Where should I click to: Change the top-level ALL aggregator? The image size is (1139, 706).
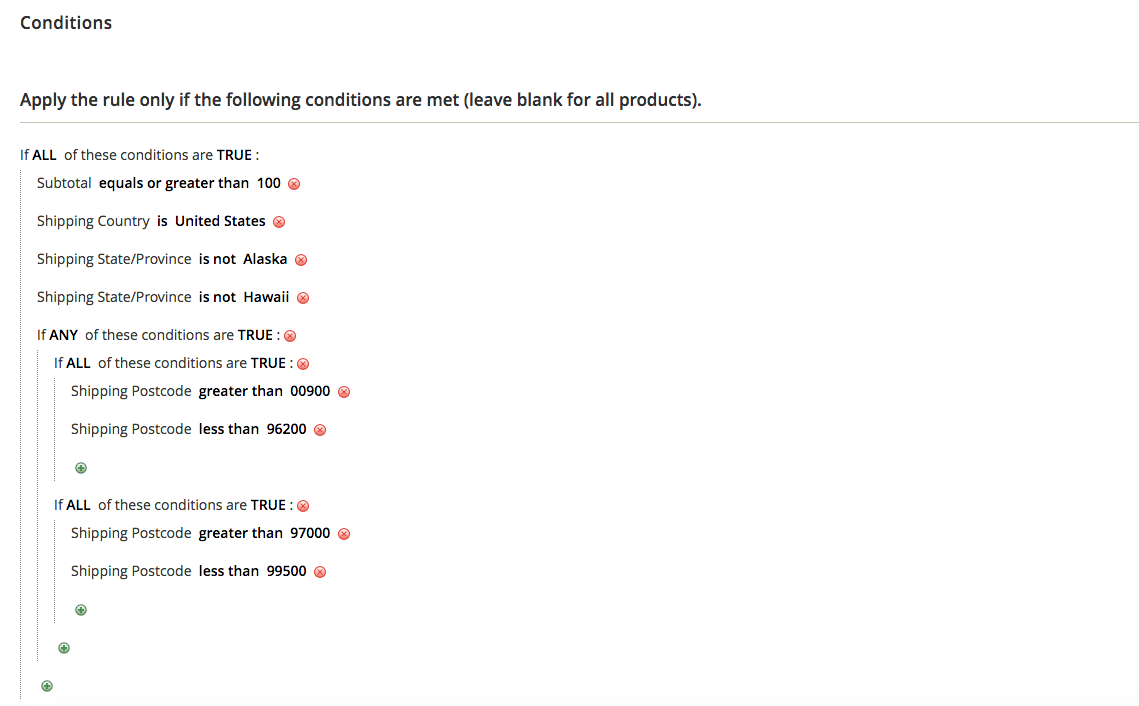coord(44,155)
